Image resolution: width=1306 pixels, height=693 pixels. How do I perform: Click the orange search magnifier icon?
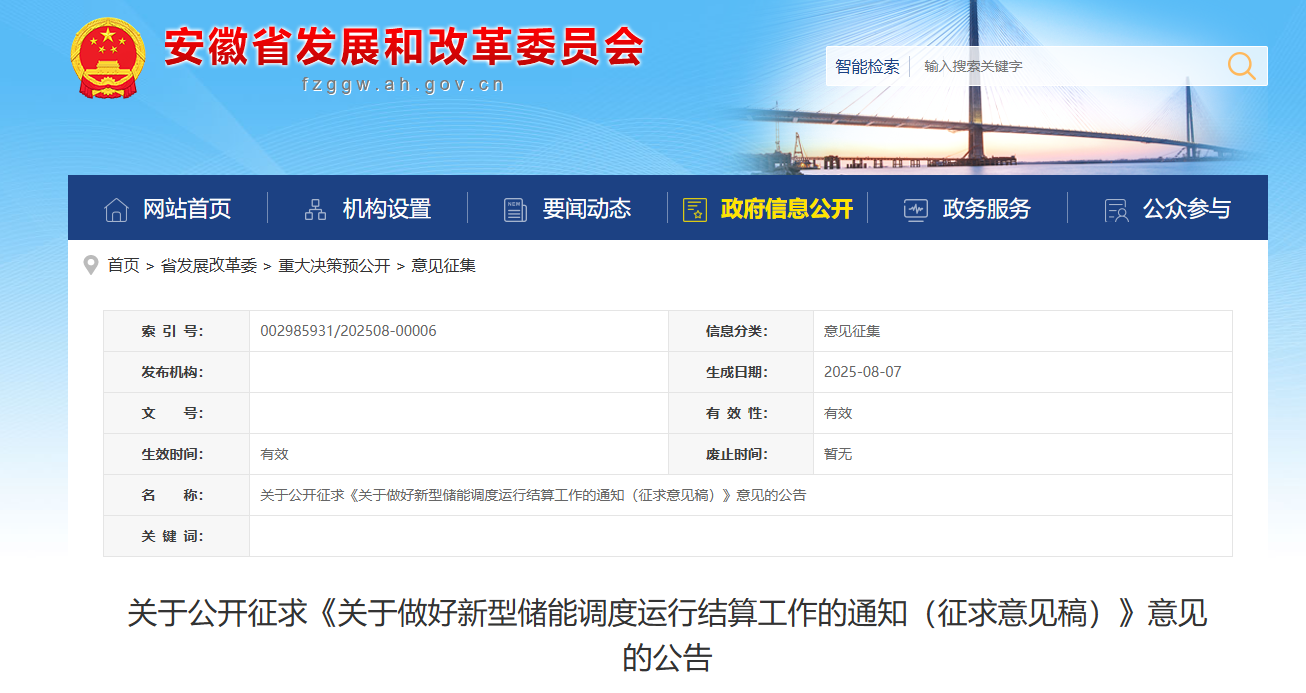(x=1241, y=66)
